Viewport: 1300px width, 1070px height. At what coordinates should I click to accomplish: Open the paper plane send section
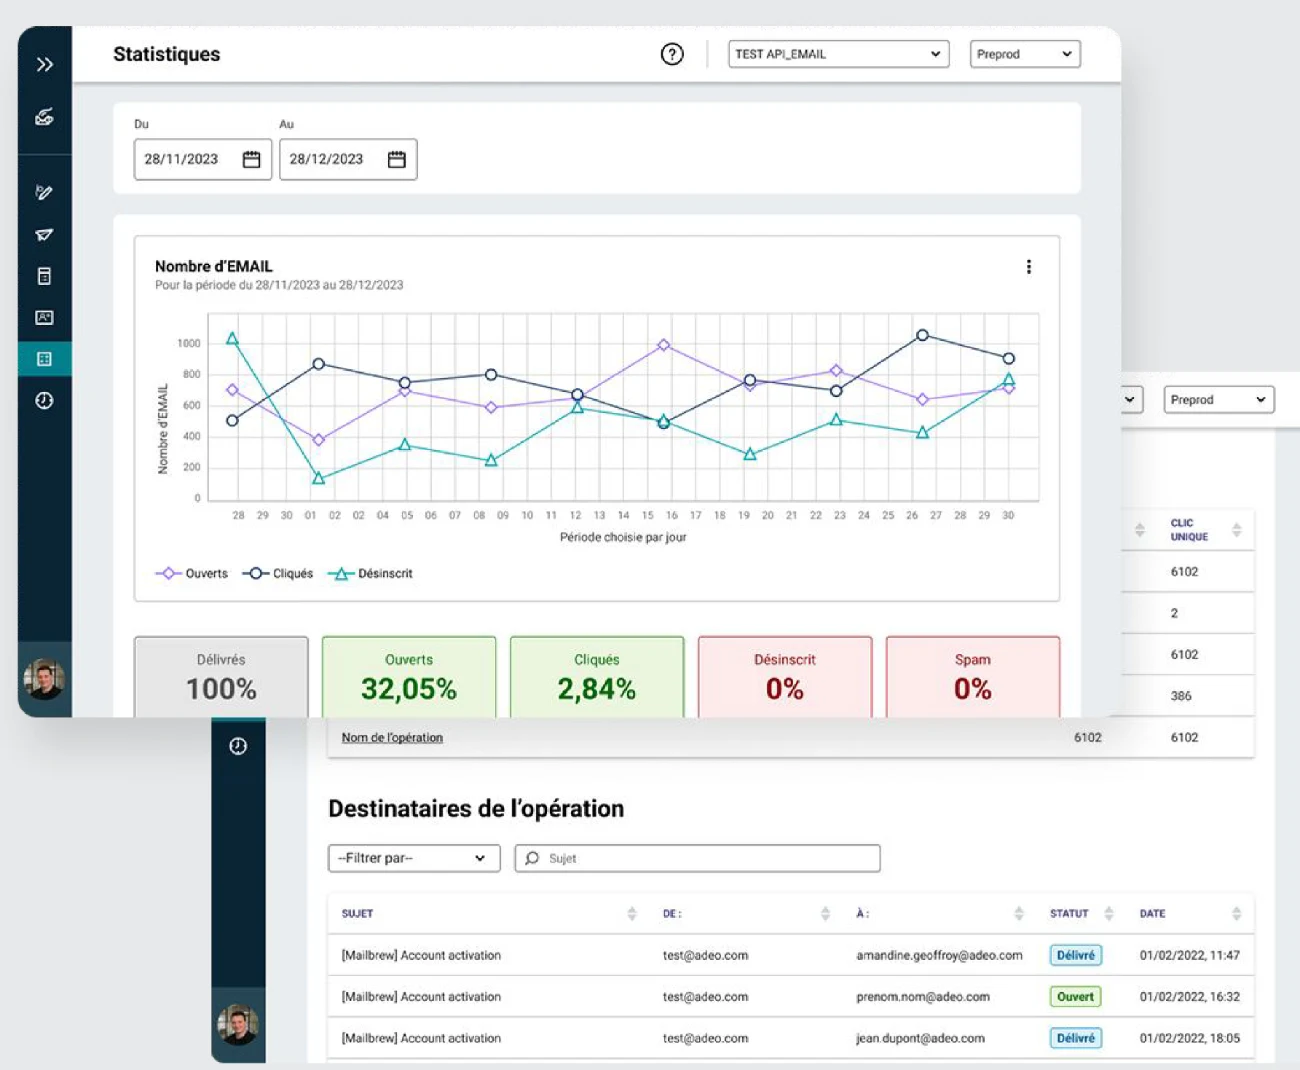coord(44,234)
